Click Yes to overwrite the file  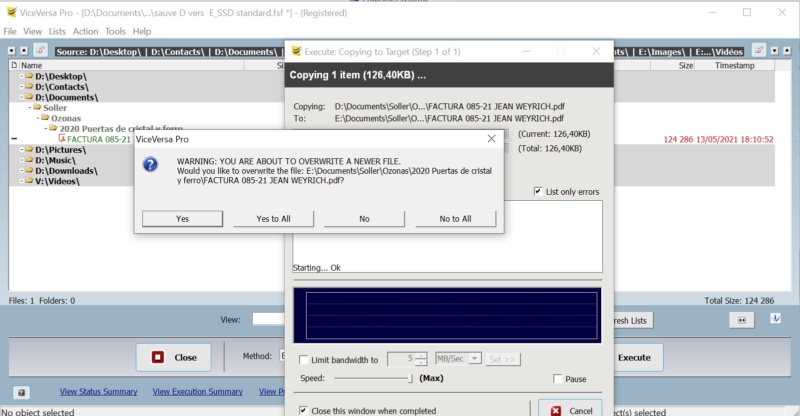(x=182, y=218)
